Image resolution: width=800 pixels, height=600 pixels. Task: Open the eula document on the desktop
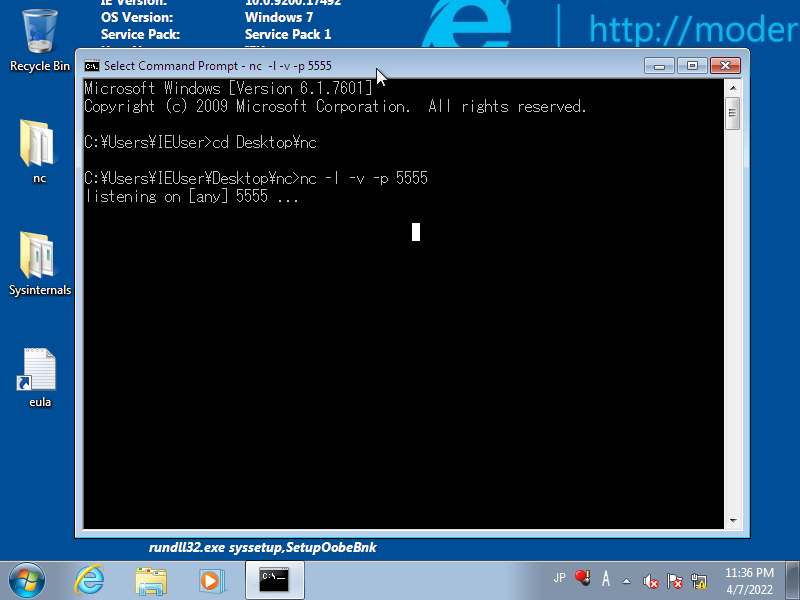[x=38, y=374]
